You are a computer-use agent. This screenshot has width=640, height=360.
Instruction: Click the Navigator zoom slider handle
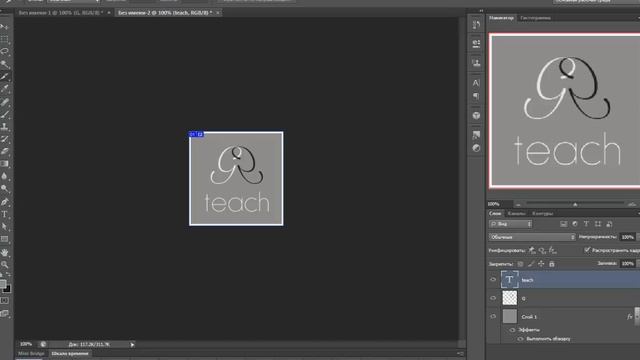575,204
